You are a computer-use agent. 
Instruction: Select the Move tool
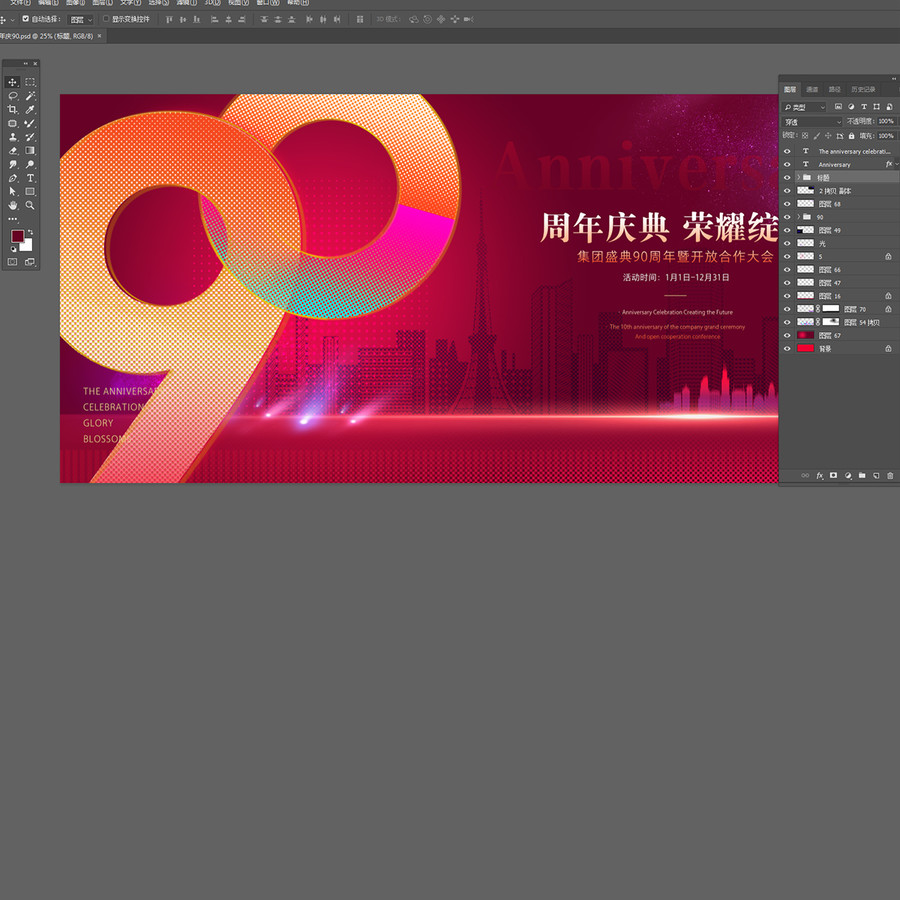tap(13, 82)
